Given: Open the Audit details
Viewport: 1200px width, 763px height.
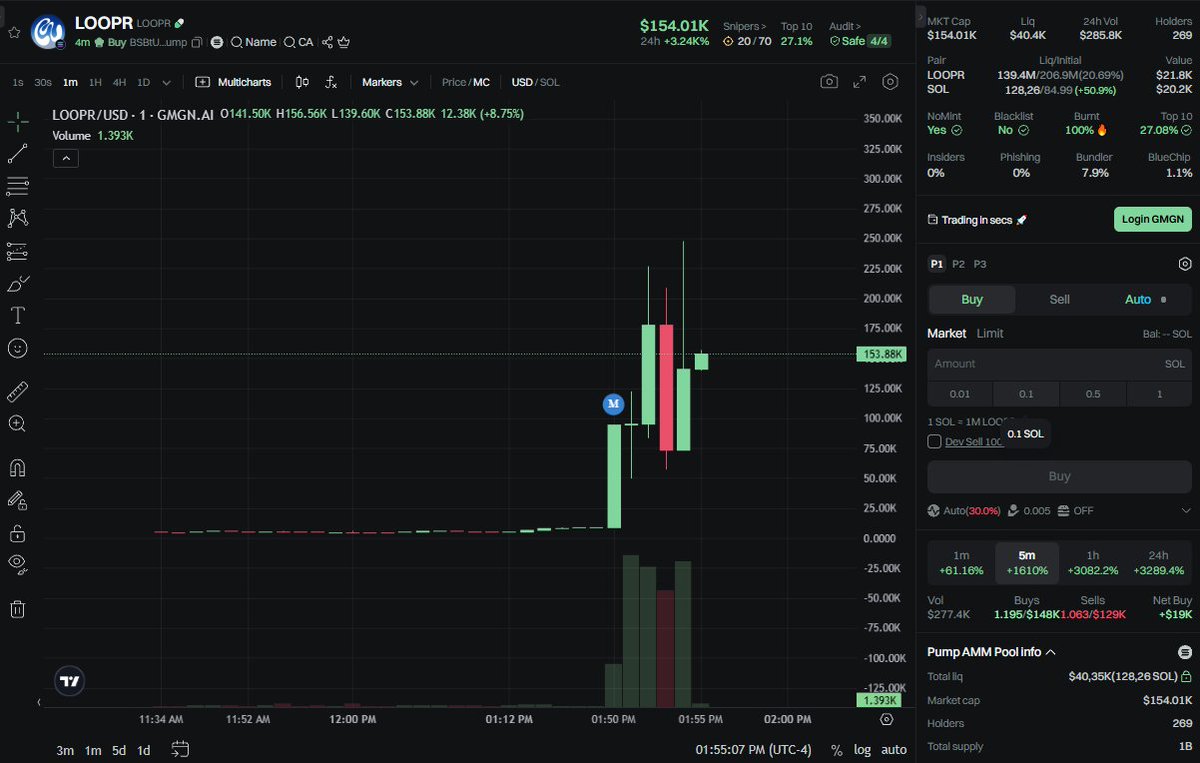Looking at the screenshot, I should pyautogui.click(x=844, y=26).
